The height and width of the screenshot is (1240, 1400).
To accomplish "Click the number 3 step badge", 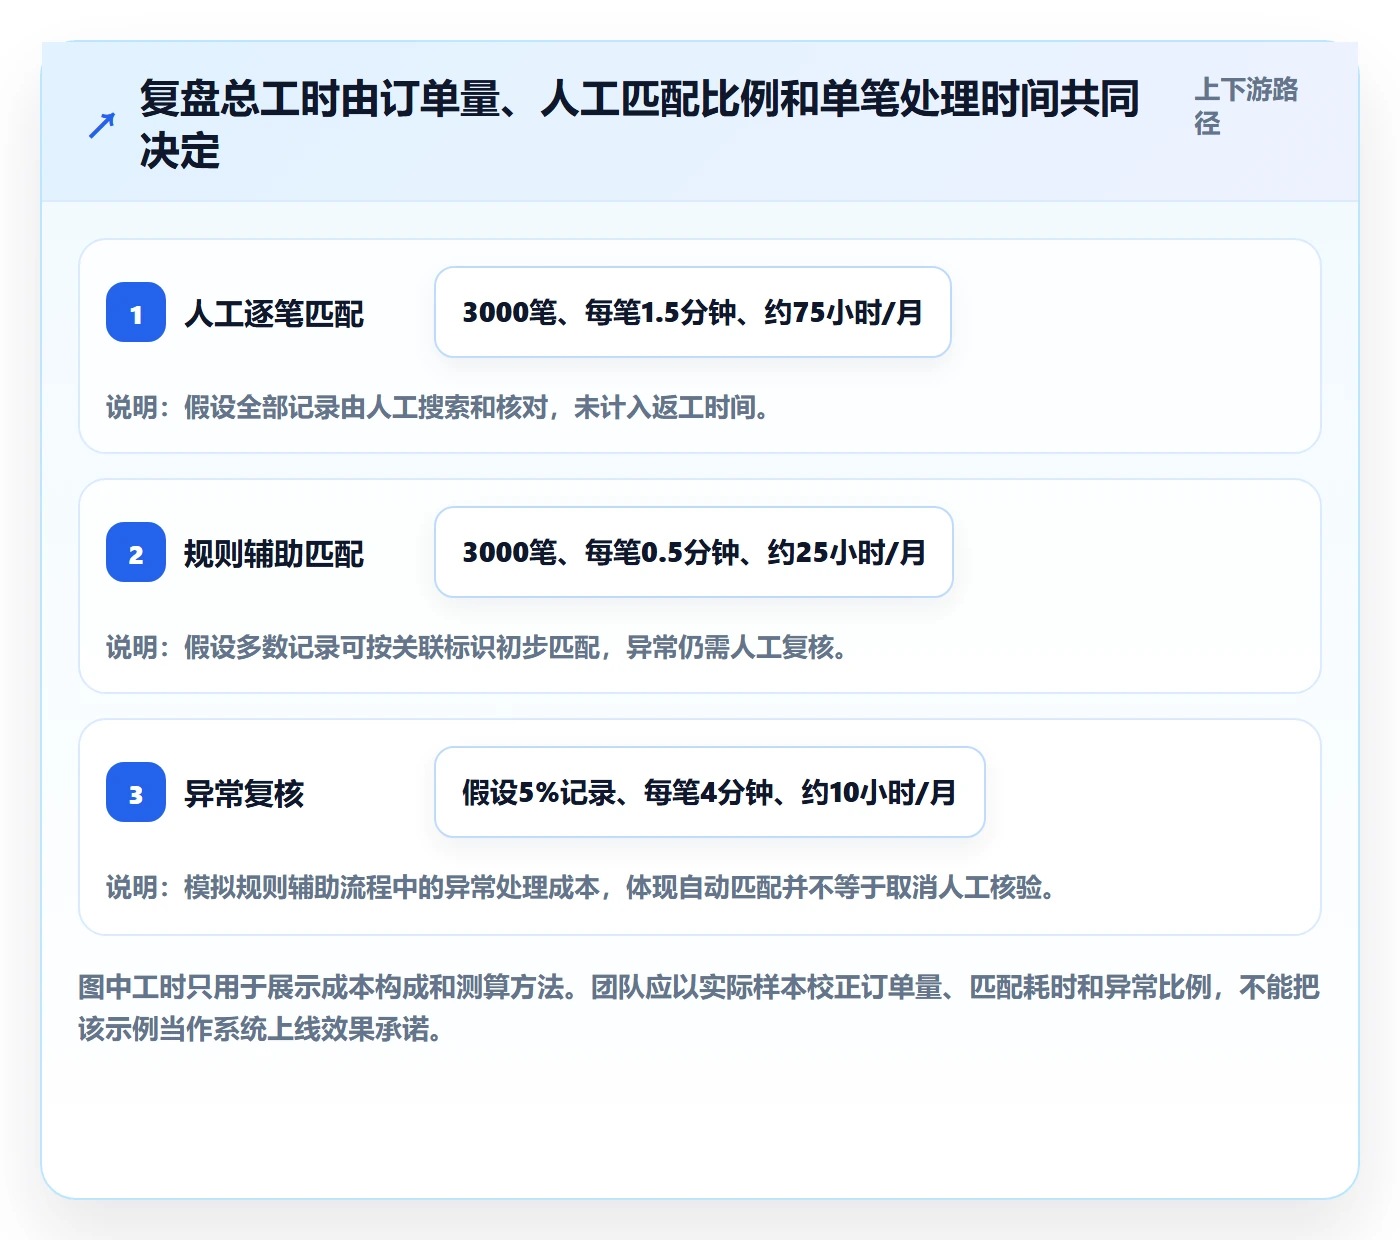I will click(136, 792).
